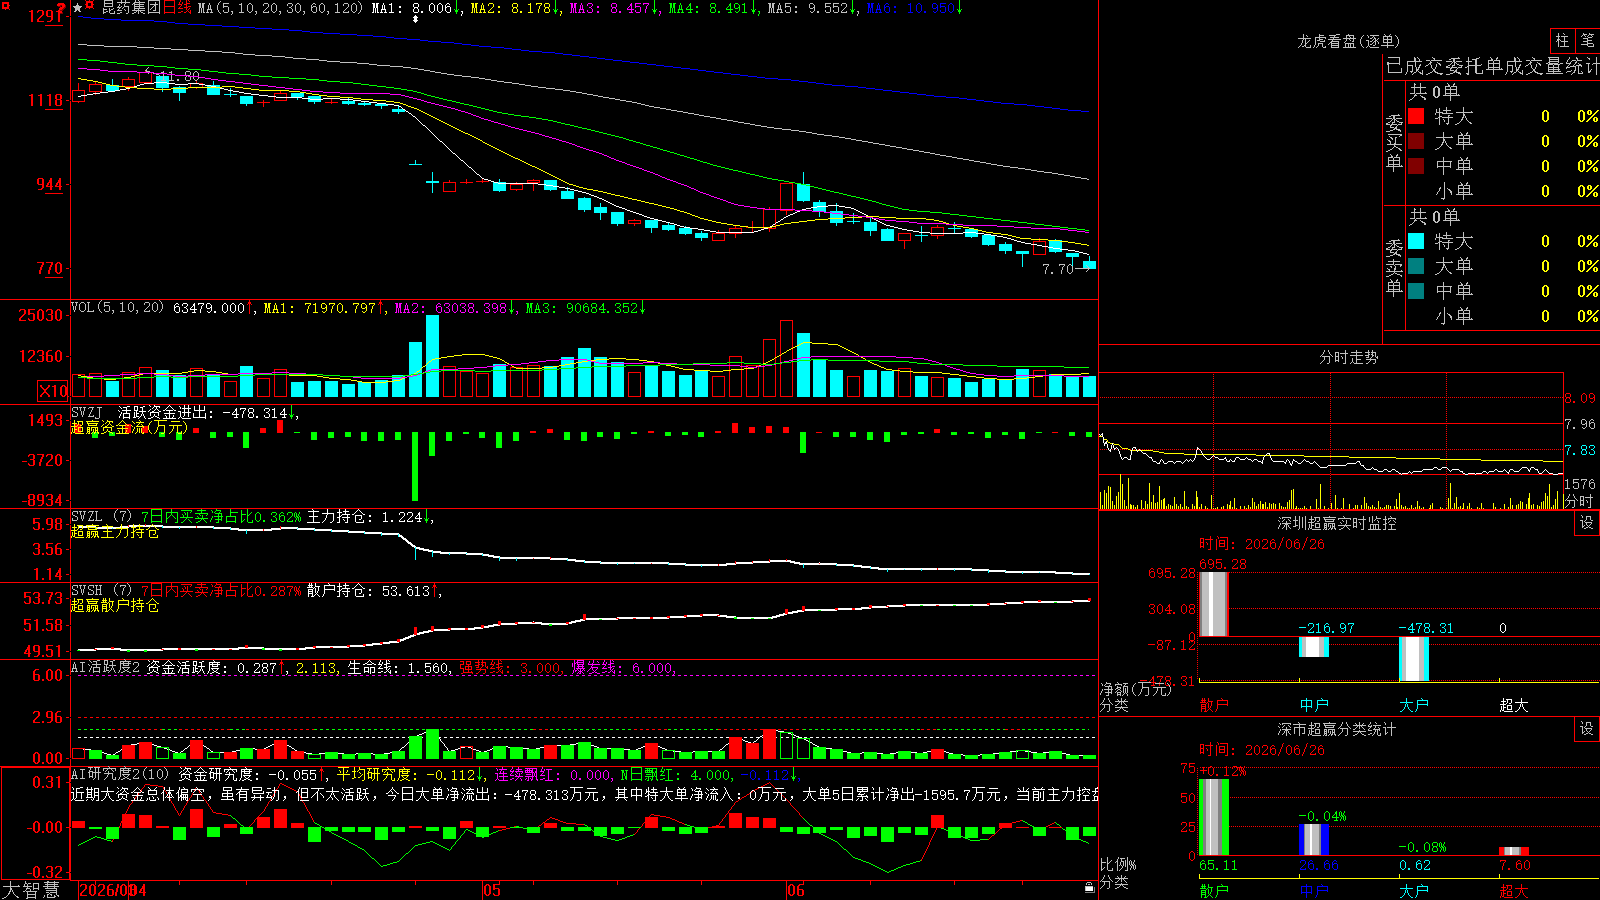Screen dimensions: 1600x900
Task: Click the dark red 大单 buy-order color square
Action: point(1416,141)
